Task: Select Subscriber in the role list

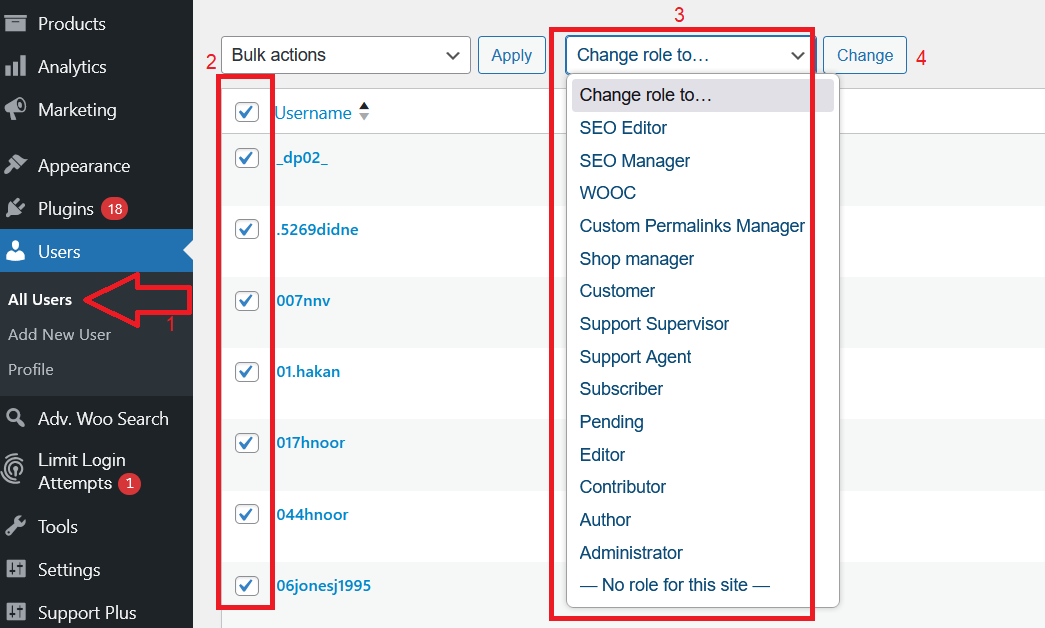Action: (621, 389)
